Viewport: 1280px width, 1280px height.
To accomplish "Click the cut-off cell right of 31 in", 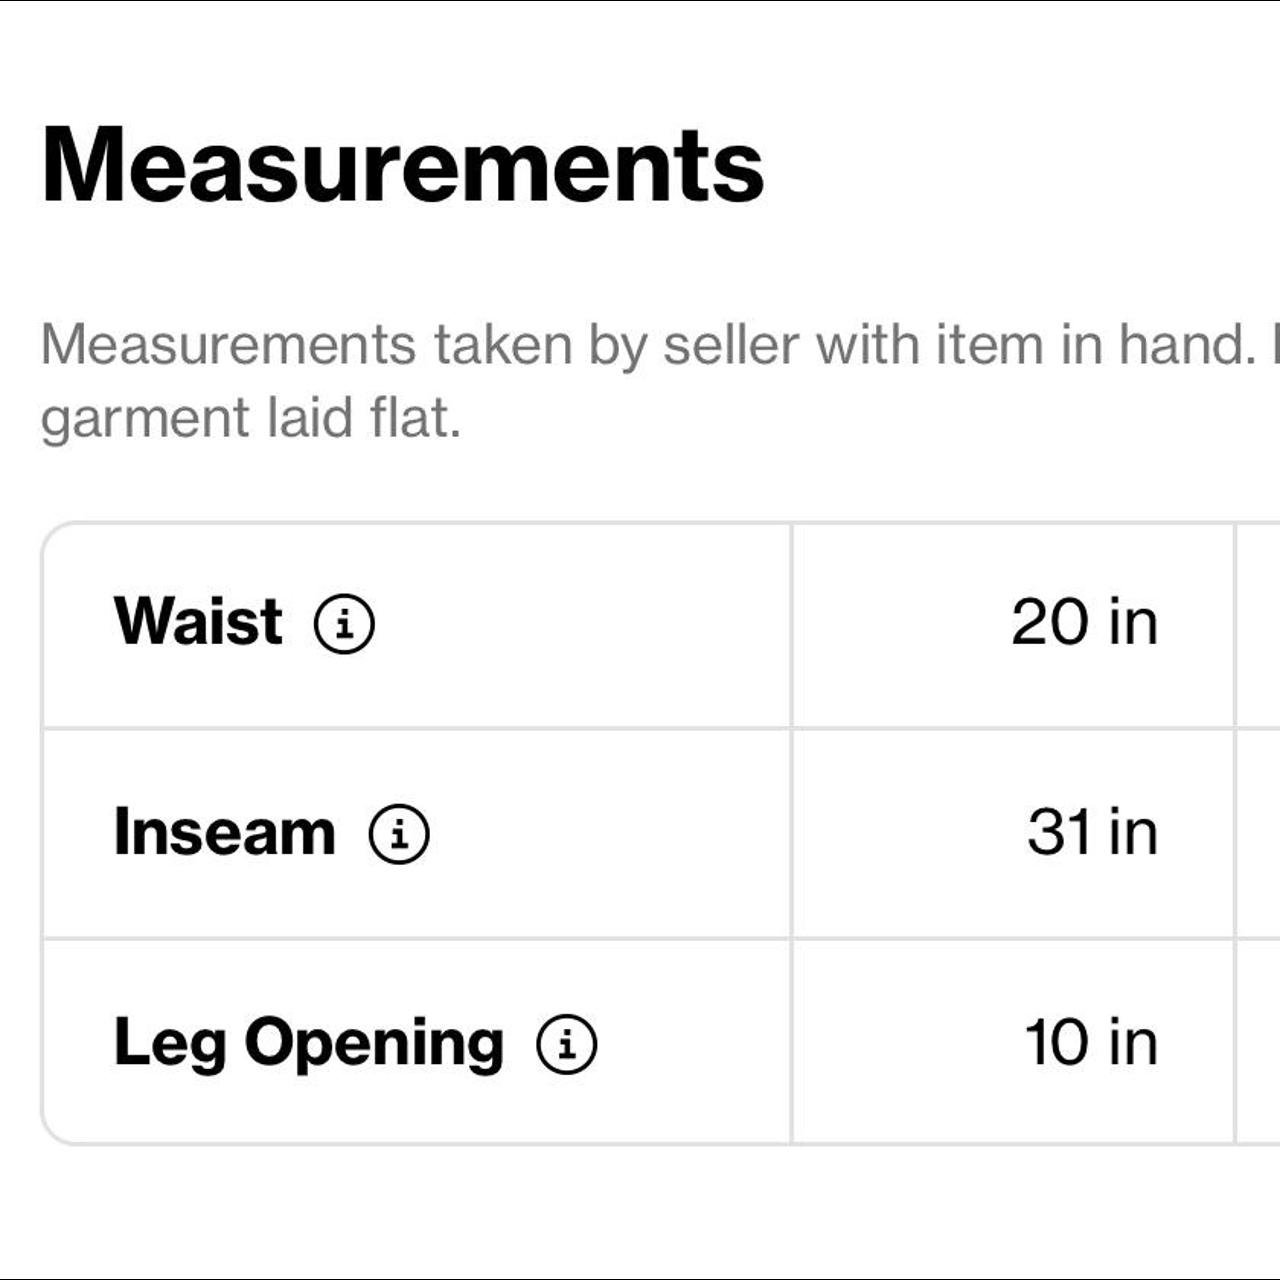I will coord(1258,834).
